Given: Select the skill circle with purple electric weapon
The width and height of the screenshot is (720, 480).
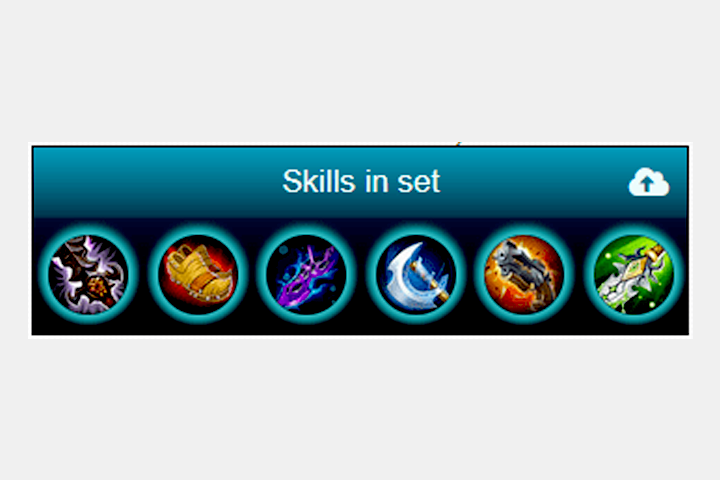Looking at the screenshot, I should click(x=307, y=274).
